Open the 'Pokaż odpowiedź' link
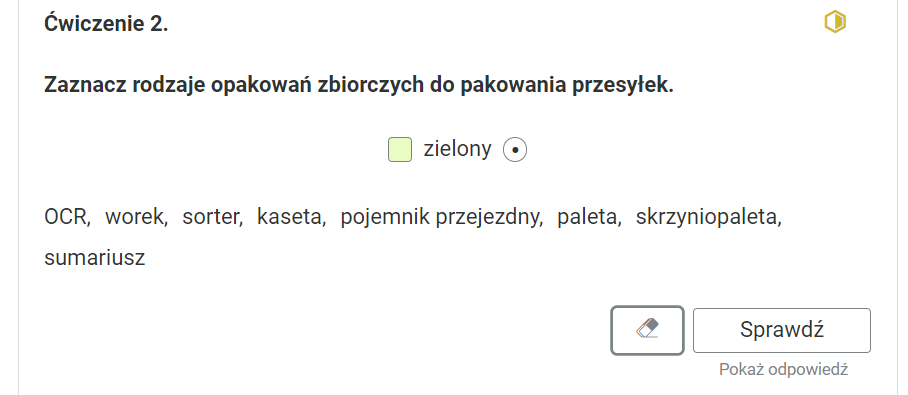 point(783,369)
